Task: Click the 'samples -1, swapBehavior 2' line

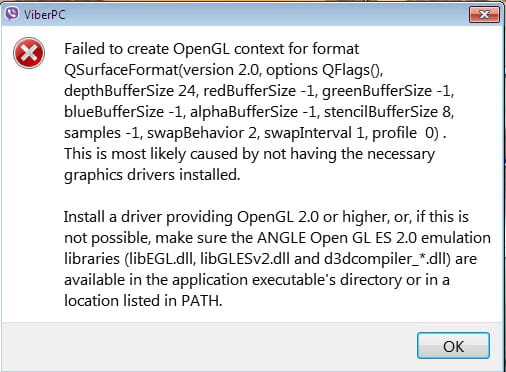Action: (255, 133)
